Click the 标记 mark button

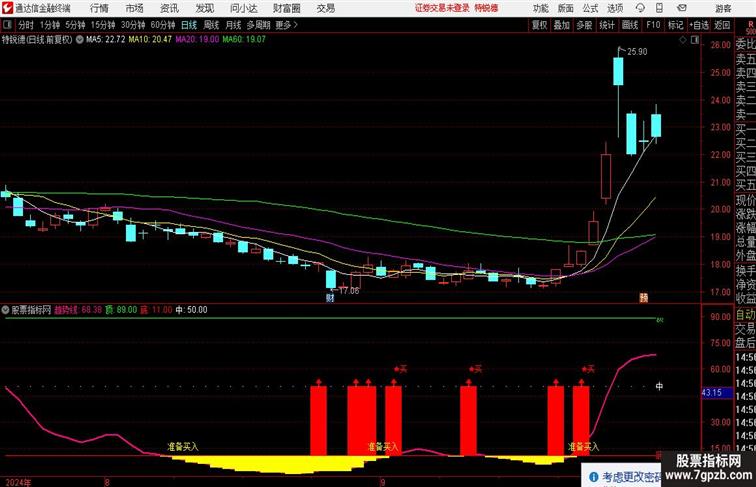point(675,25)
